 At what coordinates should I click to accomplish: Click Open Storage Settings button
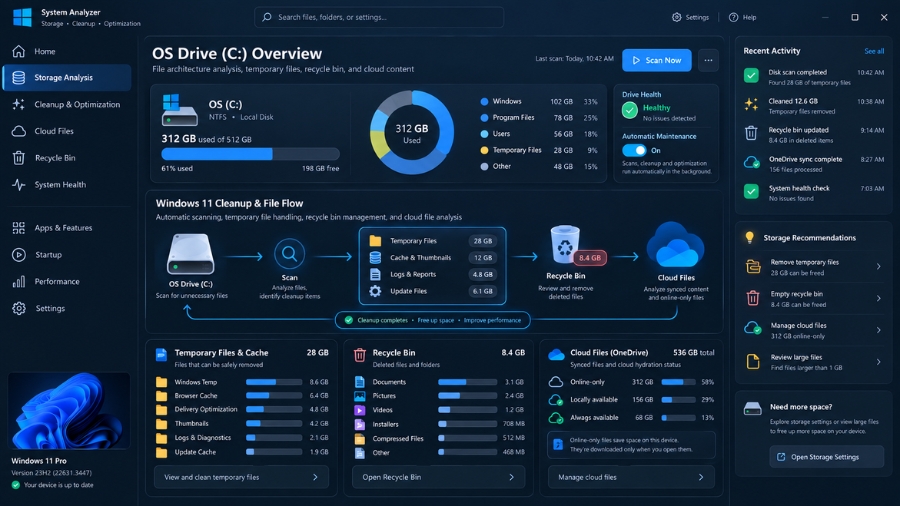point(827,457)
